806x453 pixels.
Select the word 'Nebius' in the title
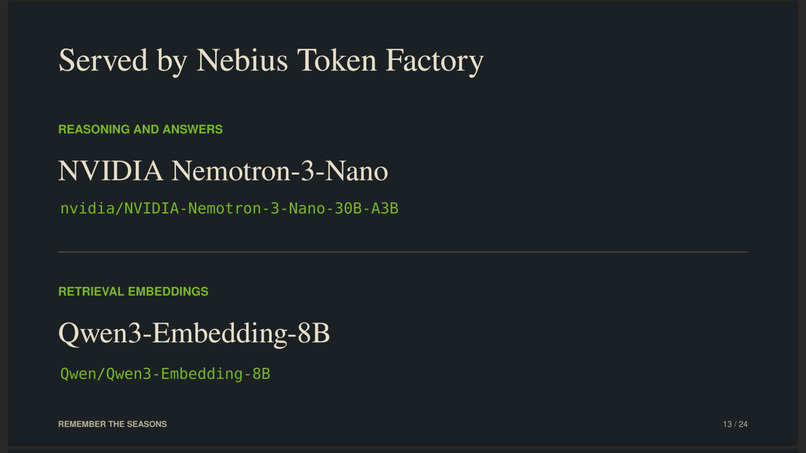click(242, 60)
